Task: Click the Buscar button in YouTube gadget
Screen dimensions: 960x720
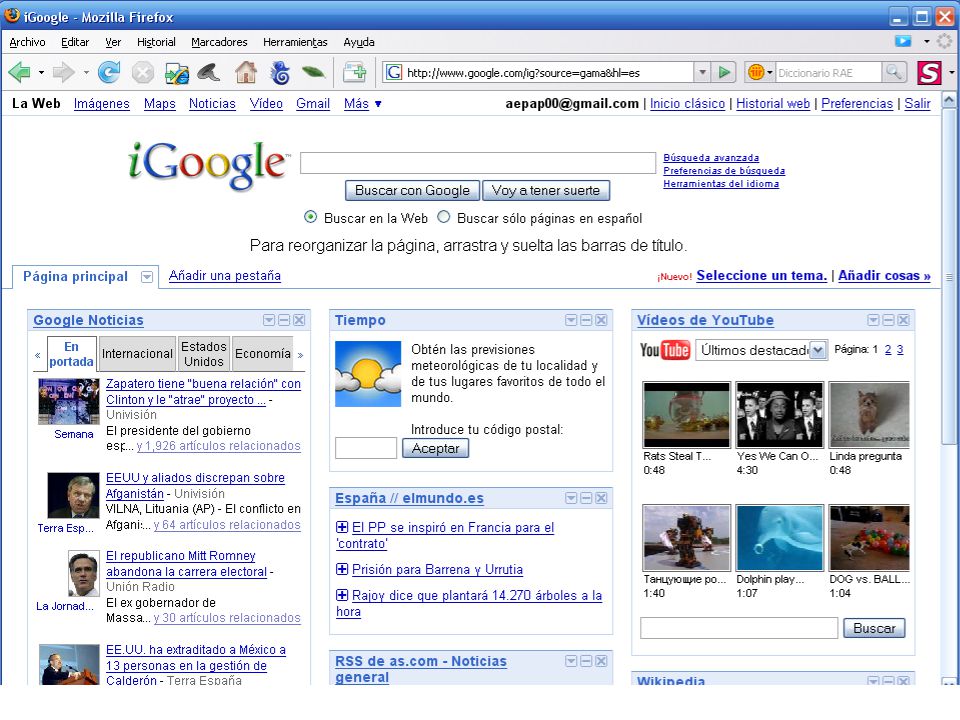Action: (874, 628)
